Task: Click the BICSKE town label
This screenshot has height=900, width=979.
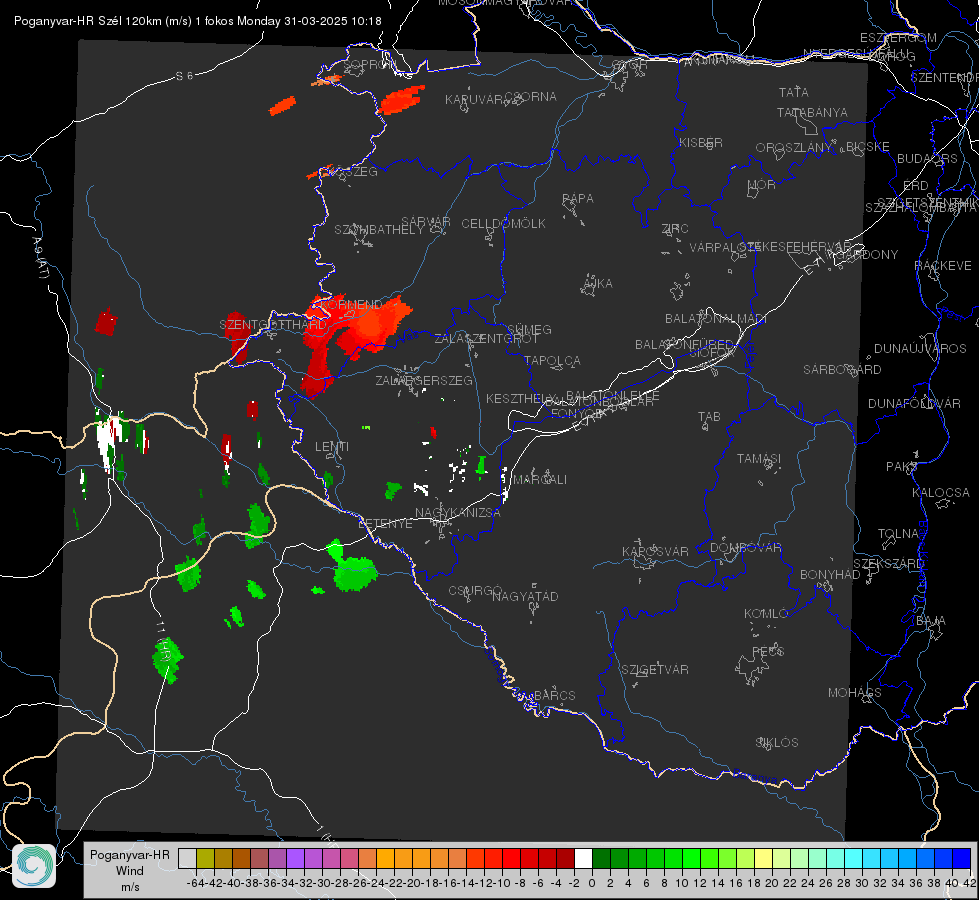Action: coord(867,146)
